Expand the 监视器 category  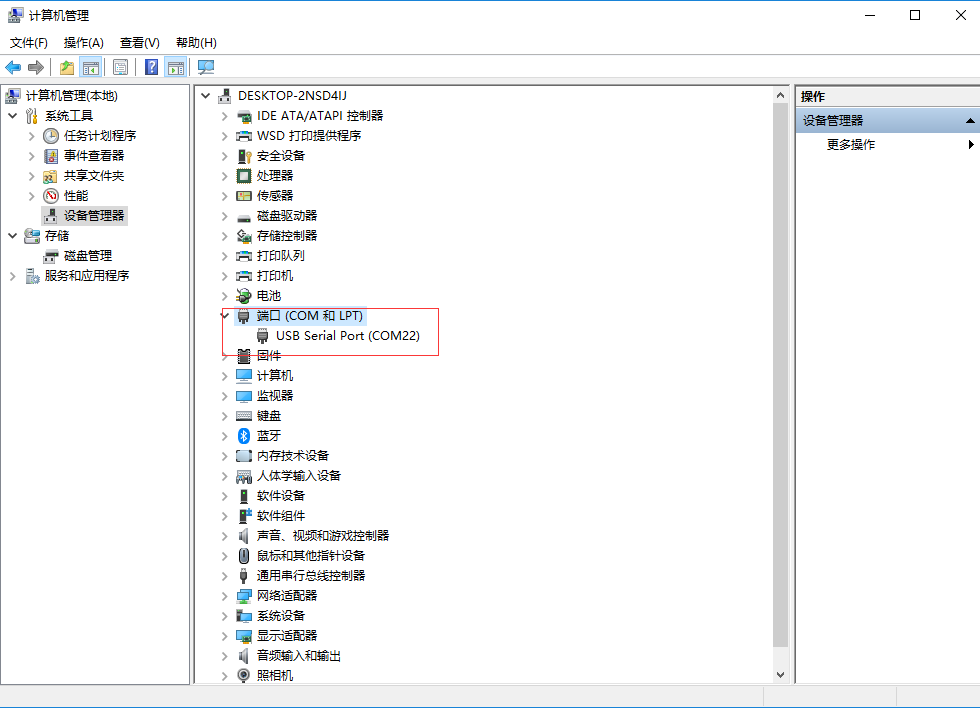point(224,396)
